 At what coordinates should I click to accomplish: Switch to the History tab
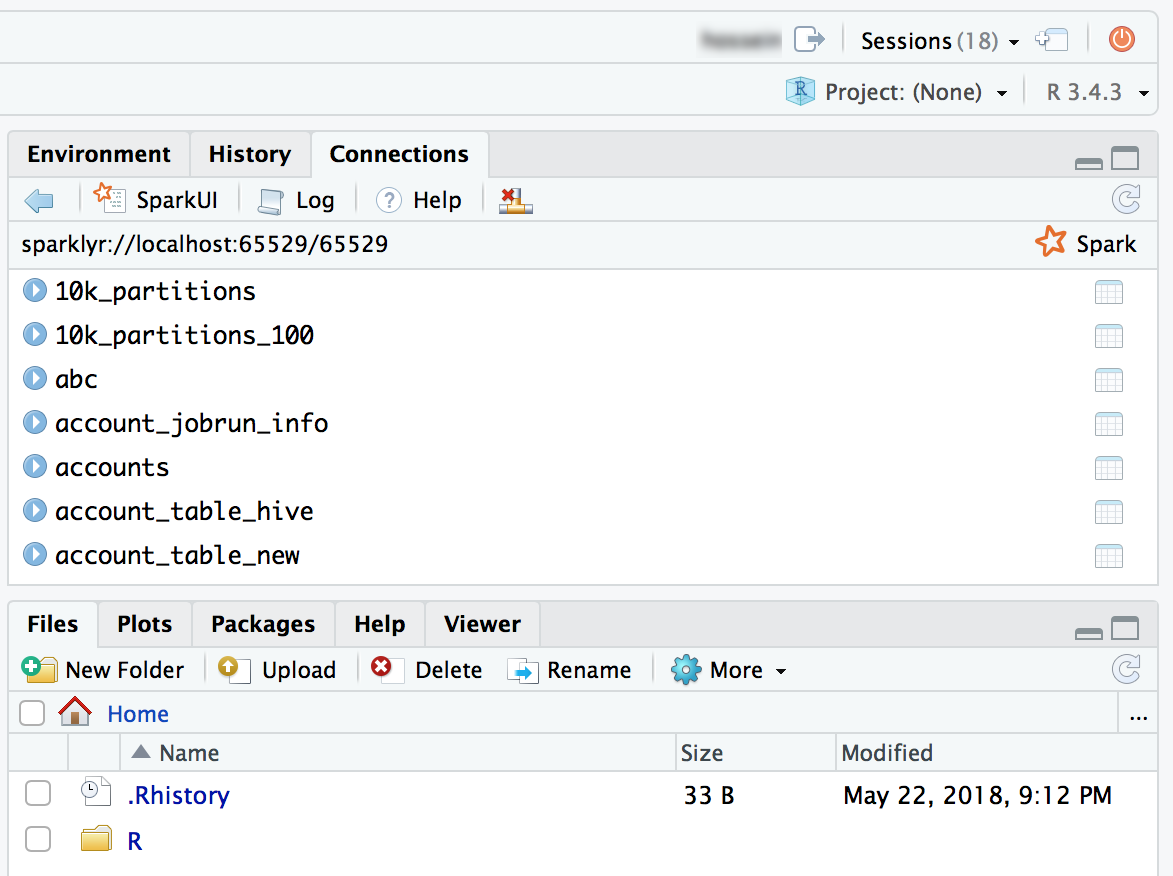point(250,154)
